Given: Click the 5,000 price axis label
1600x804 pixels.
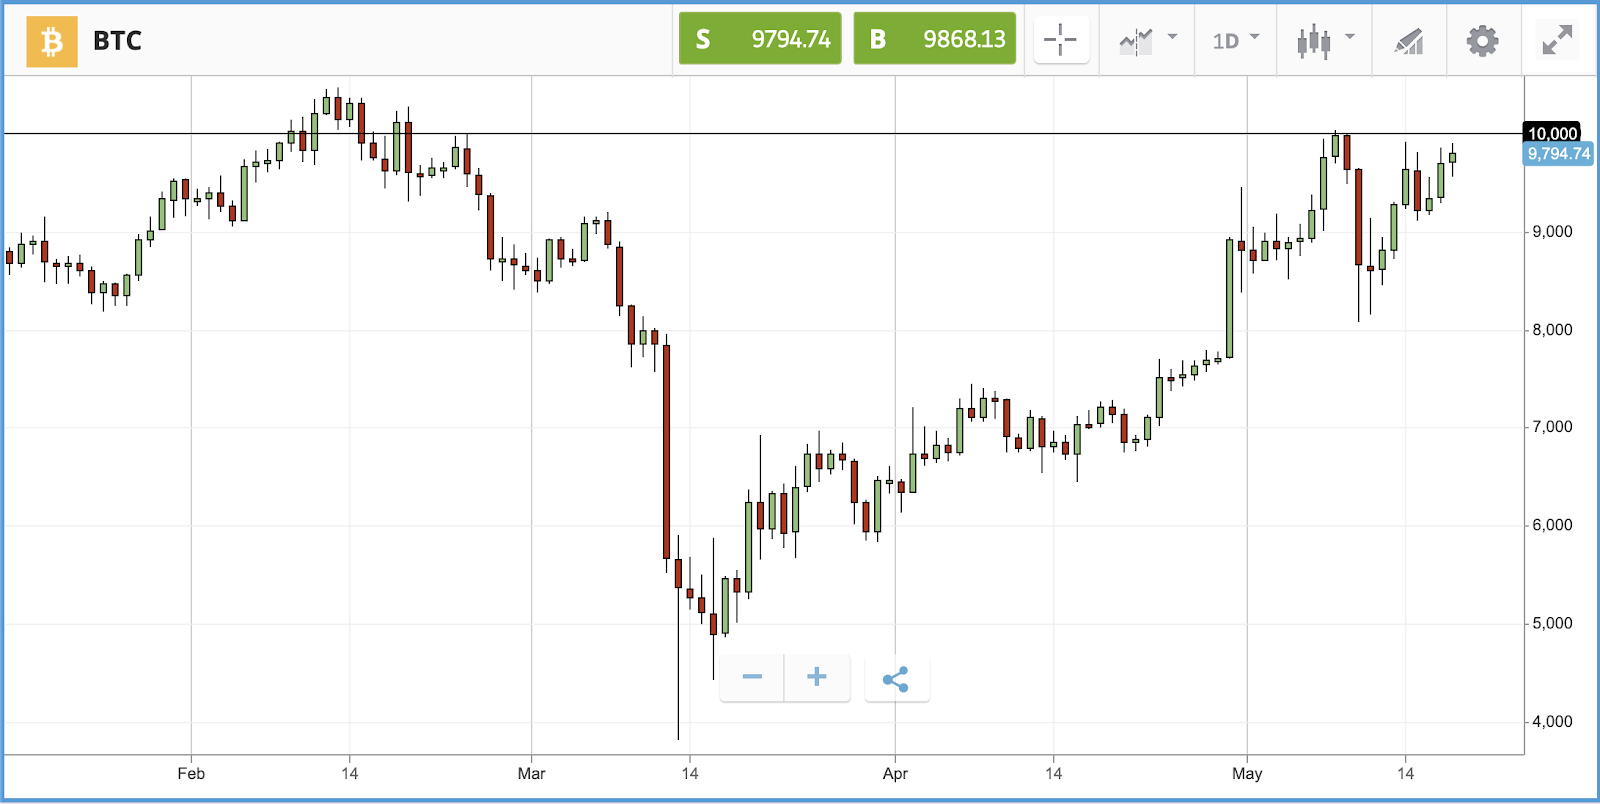Looking at the screenshot, I should point(1552,624).
